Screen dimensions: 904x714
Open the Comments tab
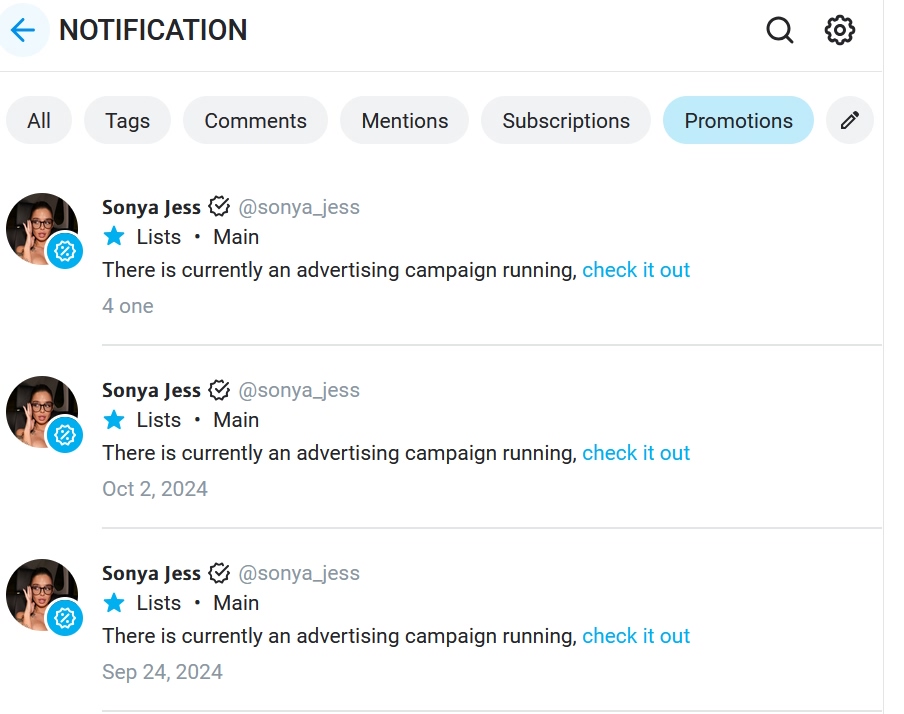(x=255, y=121)
